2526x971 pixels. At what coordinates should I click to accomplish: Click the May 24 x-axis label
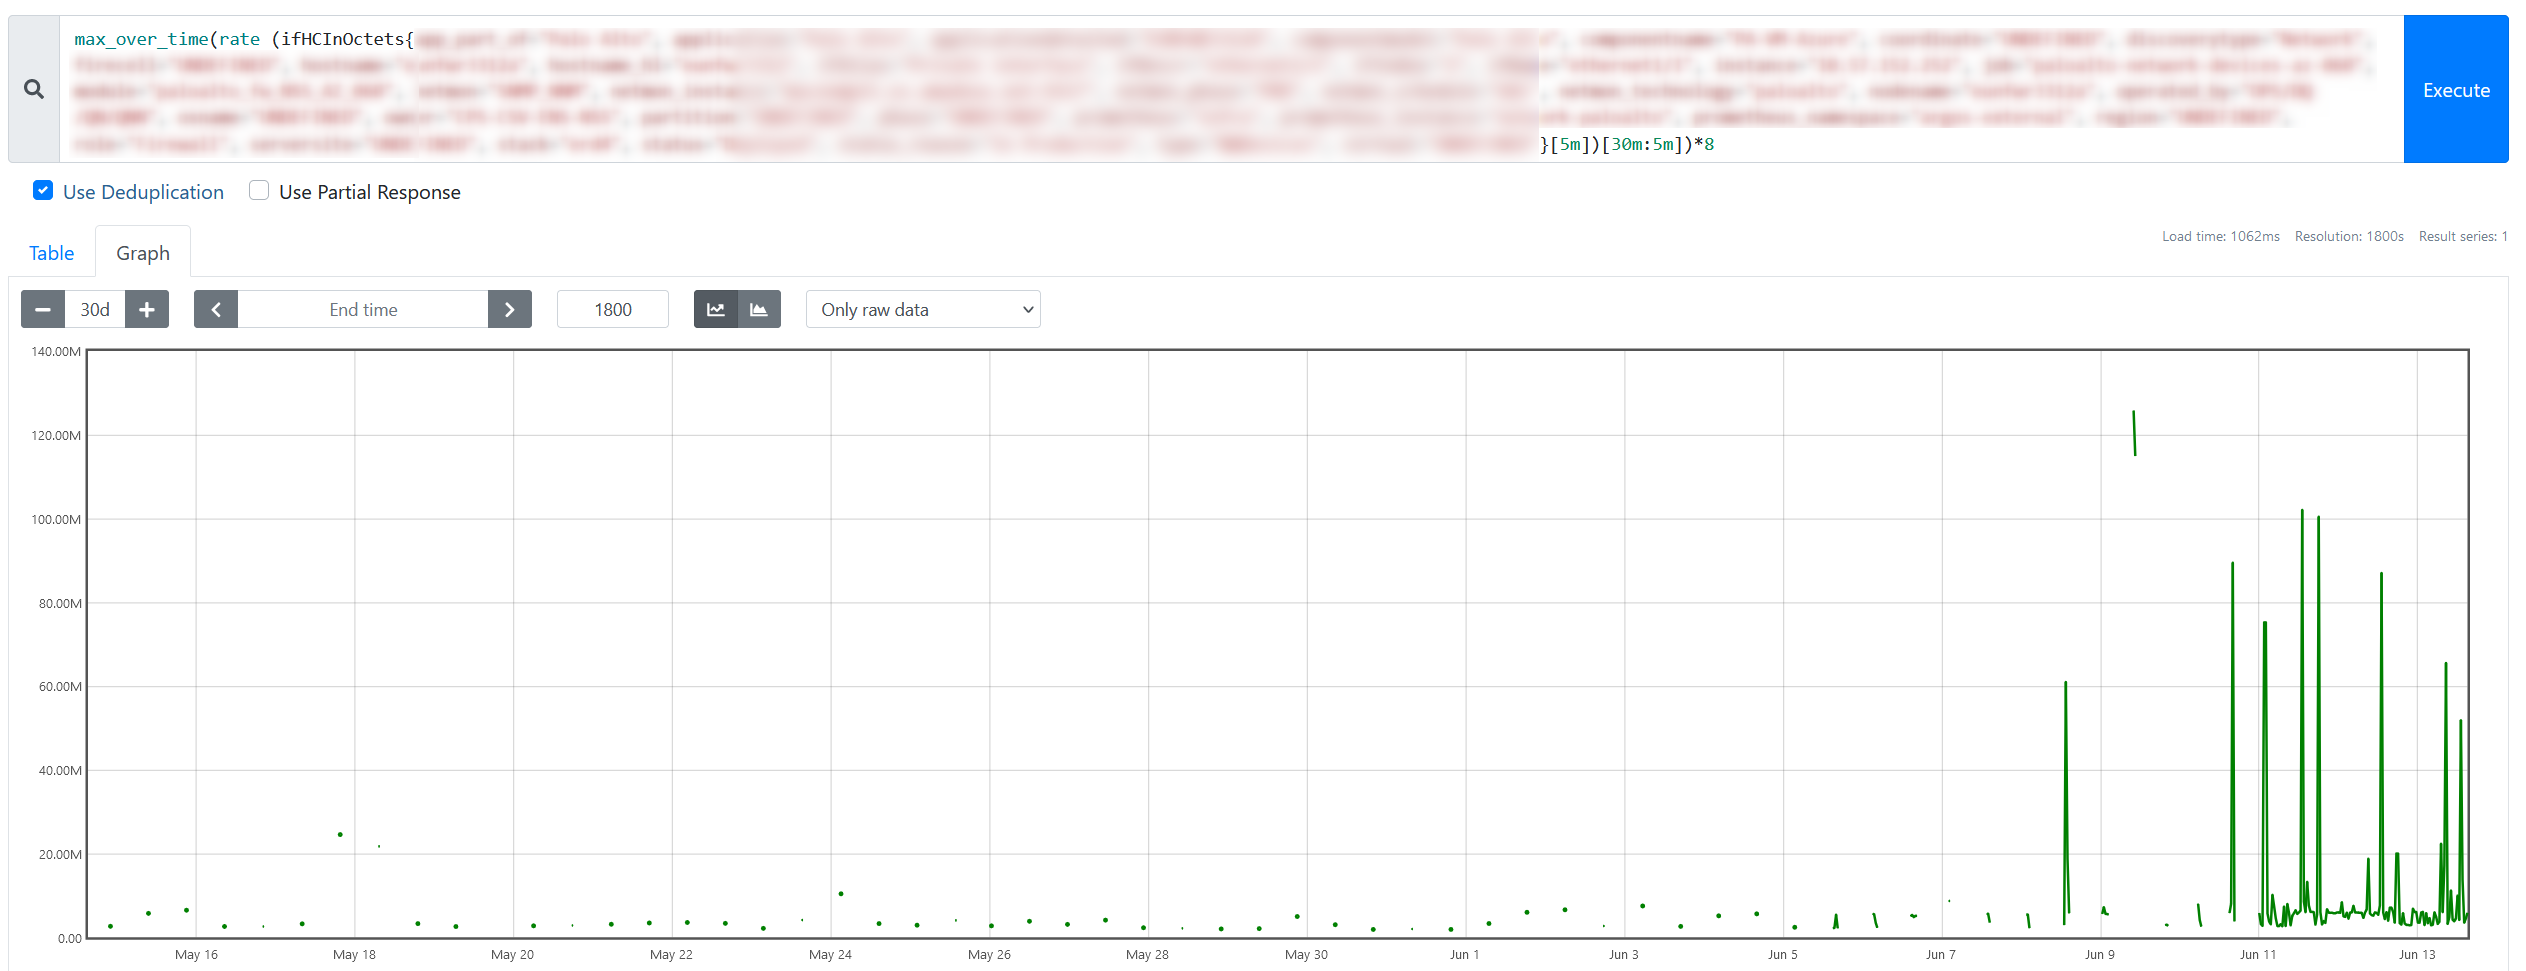pos(830,954)
